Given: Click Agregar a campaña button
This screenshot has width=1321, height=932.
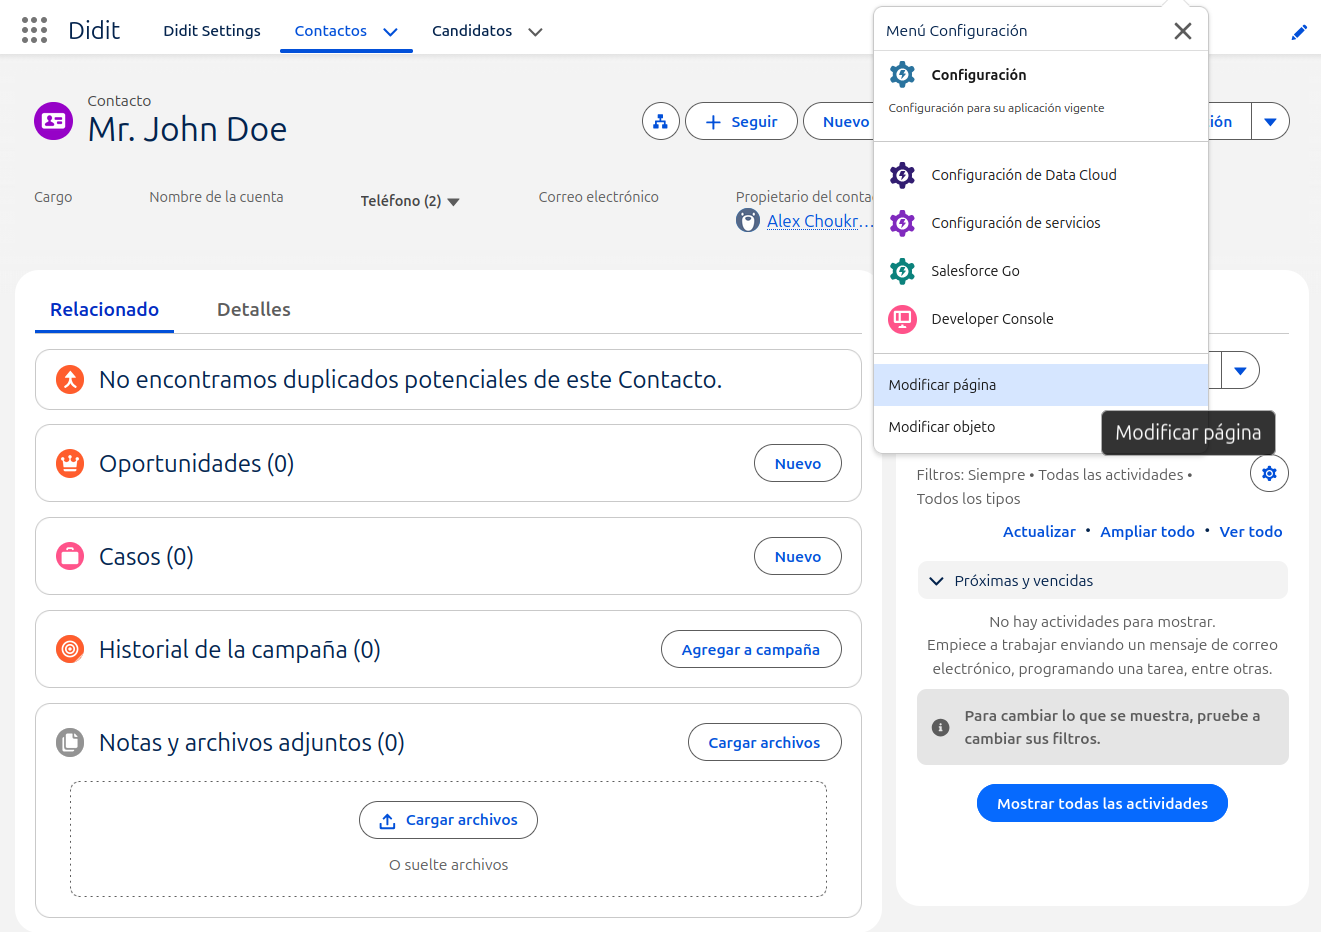Looking at the screenshot, I should point(751,650).
